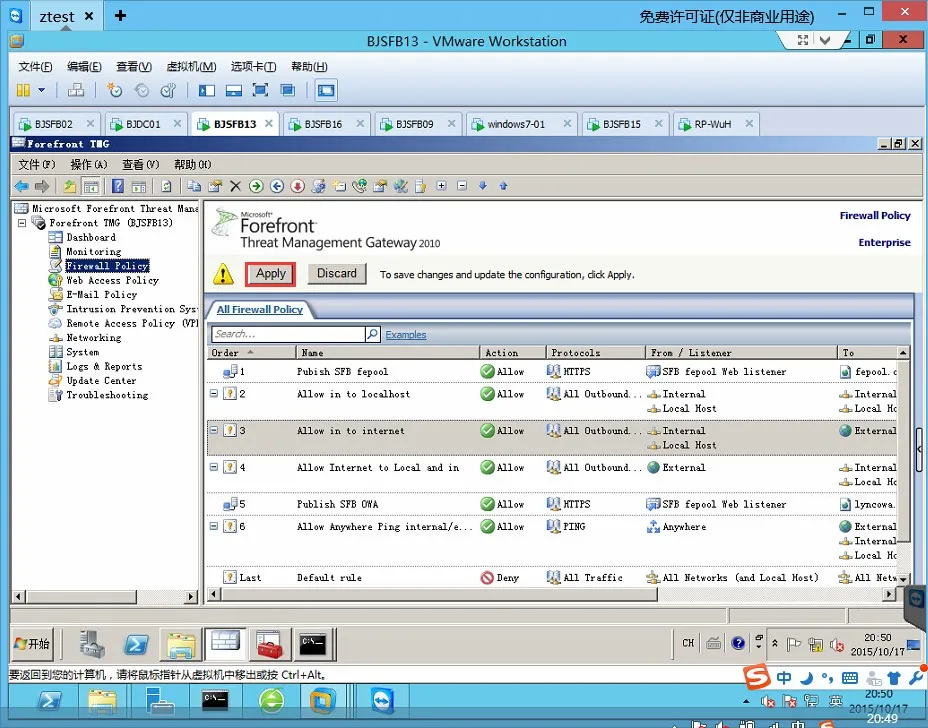Select Update Center in the tree

101,381
